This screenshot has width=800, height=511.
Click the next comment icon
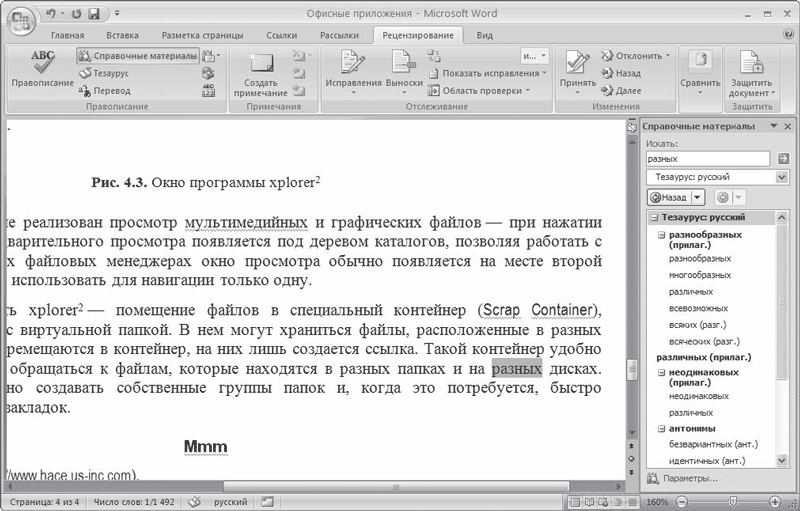tap(299, 91)
